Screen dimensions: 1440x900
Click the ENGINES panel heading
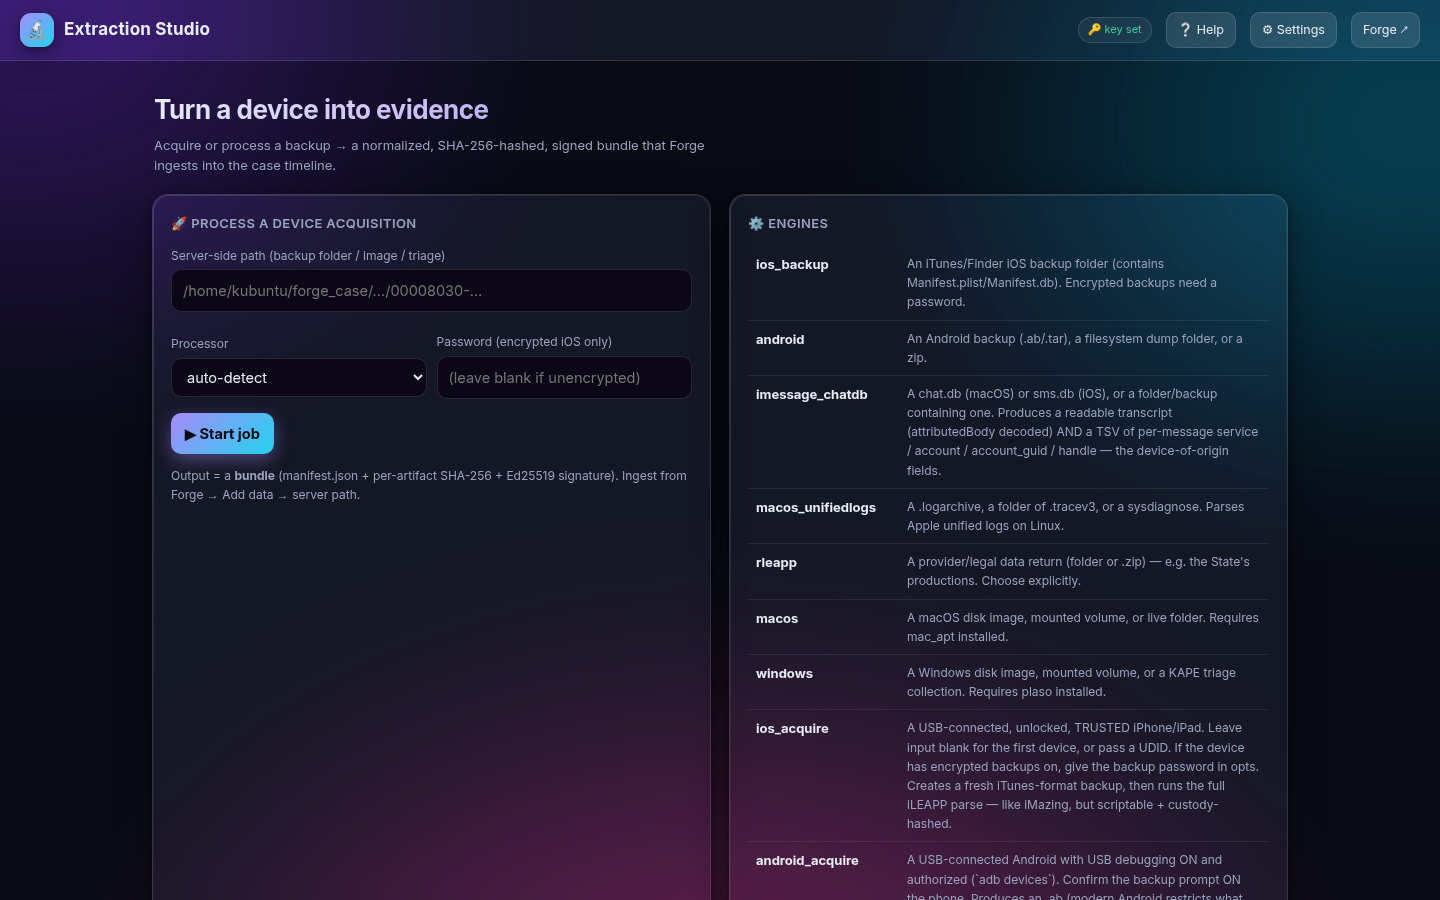coord(798,224)
